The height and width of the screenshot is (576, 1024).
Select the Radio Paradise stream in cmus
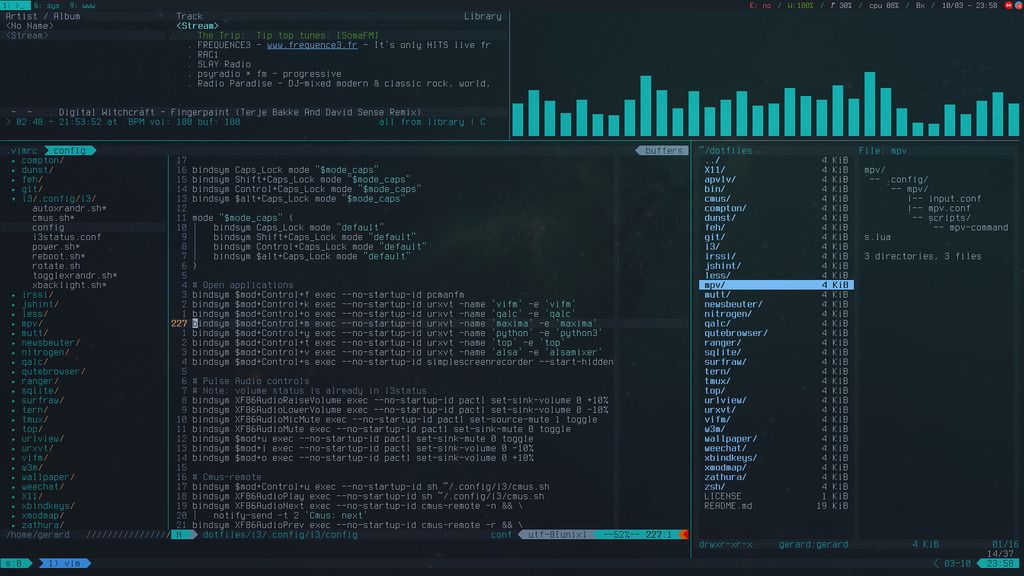(344, 84)
